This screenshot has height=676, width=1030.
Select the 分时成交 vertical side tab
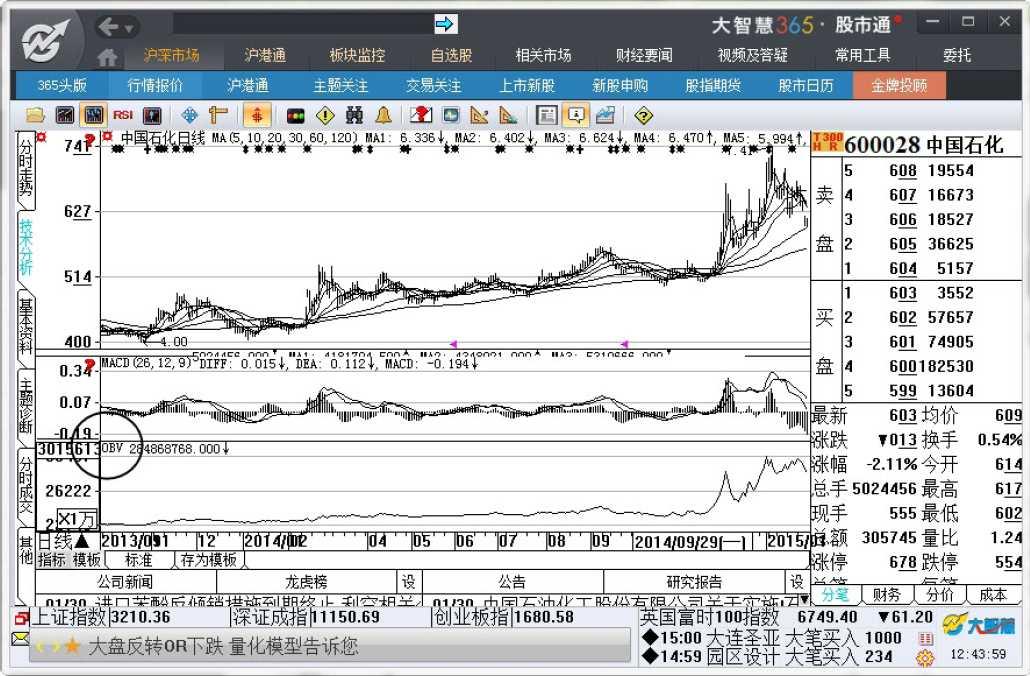pyautogui.click(x=26, y=486)
